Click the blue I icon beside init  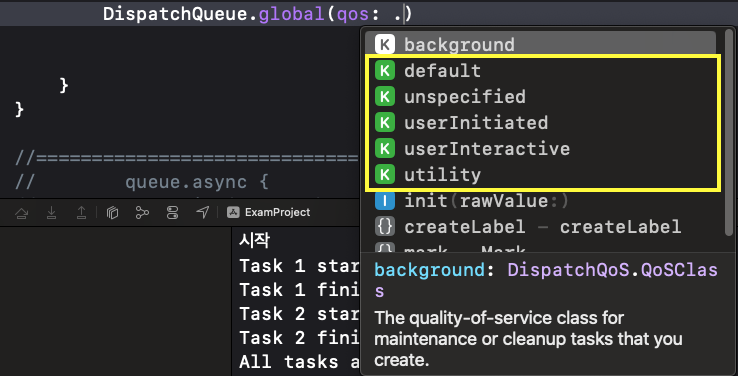click(x=385, y=201)
